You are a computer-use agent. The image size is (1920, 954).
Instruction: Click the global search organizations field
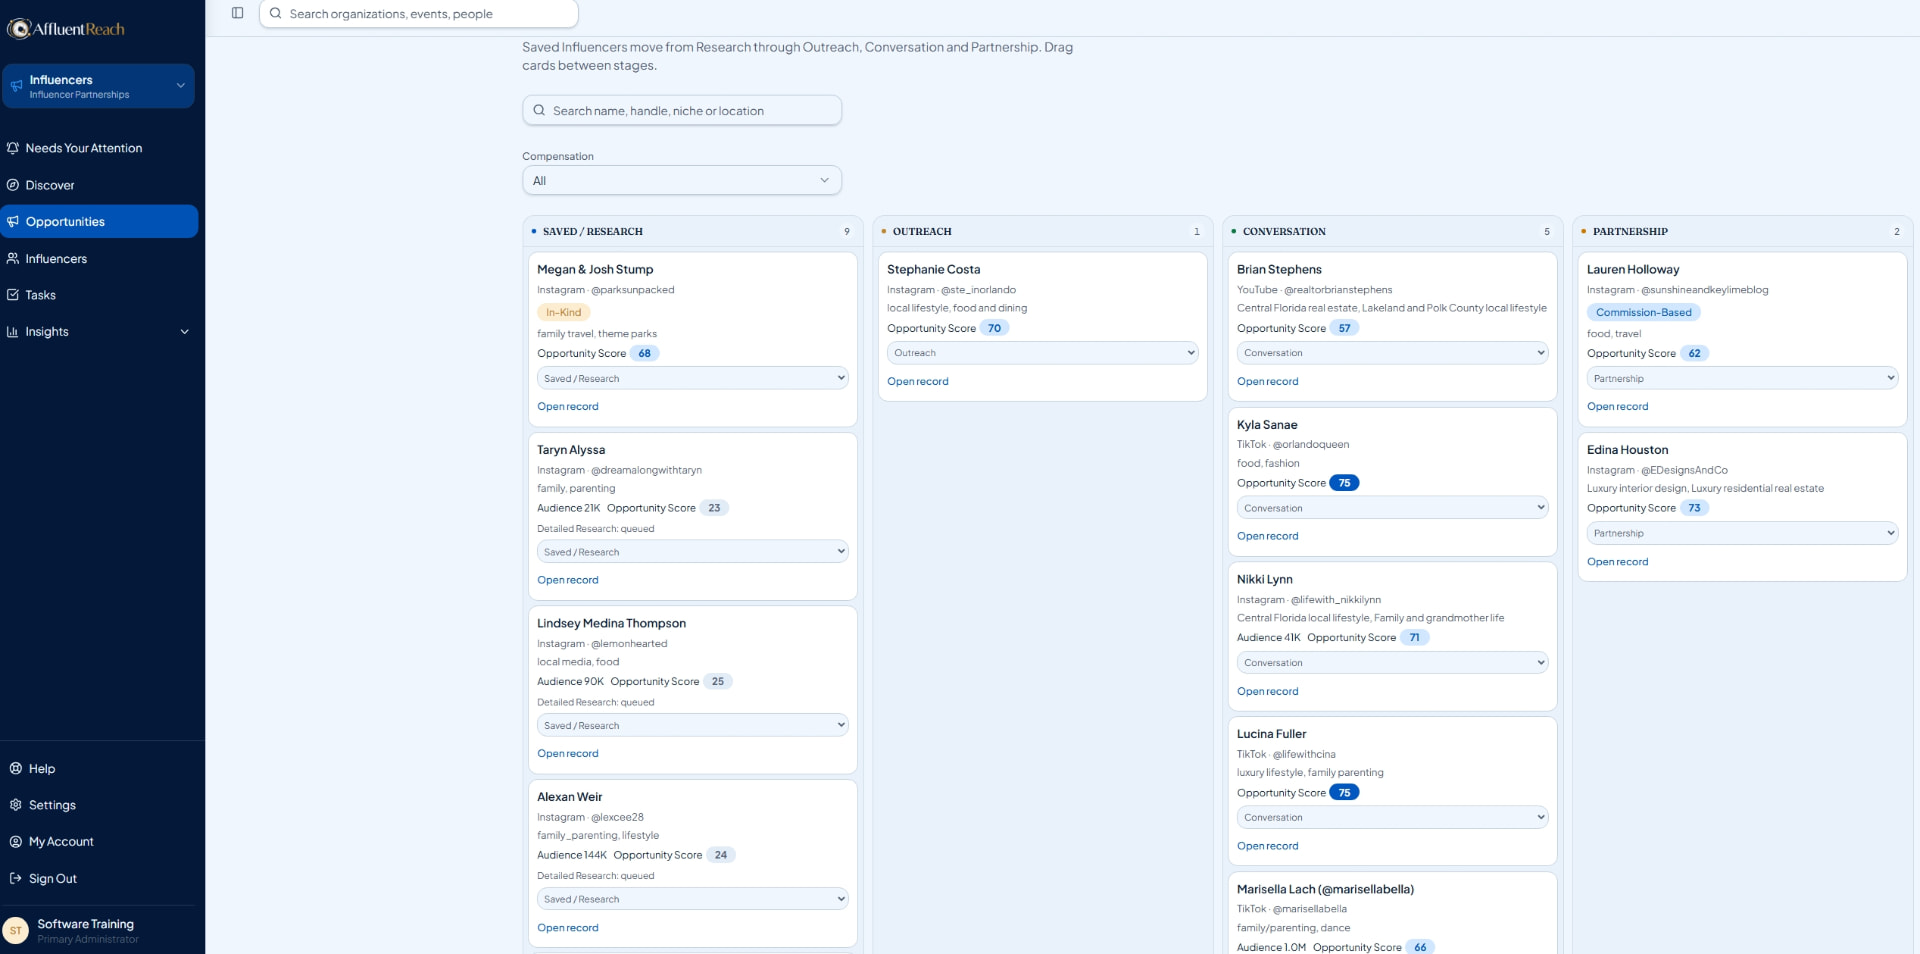pyautogui.click(x=419, y=14)
